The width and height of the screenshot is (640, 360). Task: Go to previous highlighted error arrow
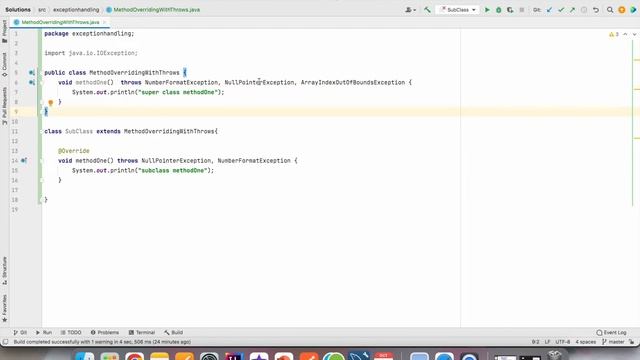click(x=625, y=34)
